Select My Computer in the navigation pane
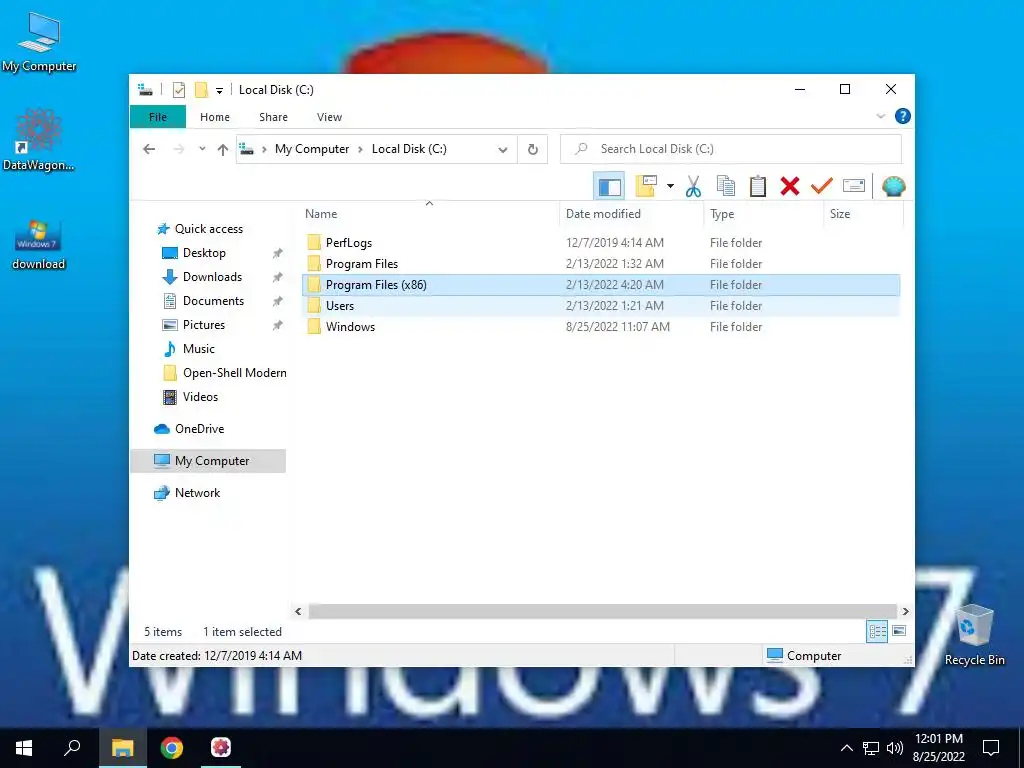Screen dimensions: 1024x768 (208, 461)
